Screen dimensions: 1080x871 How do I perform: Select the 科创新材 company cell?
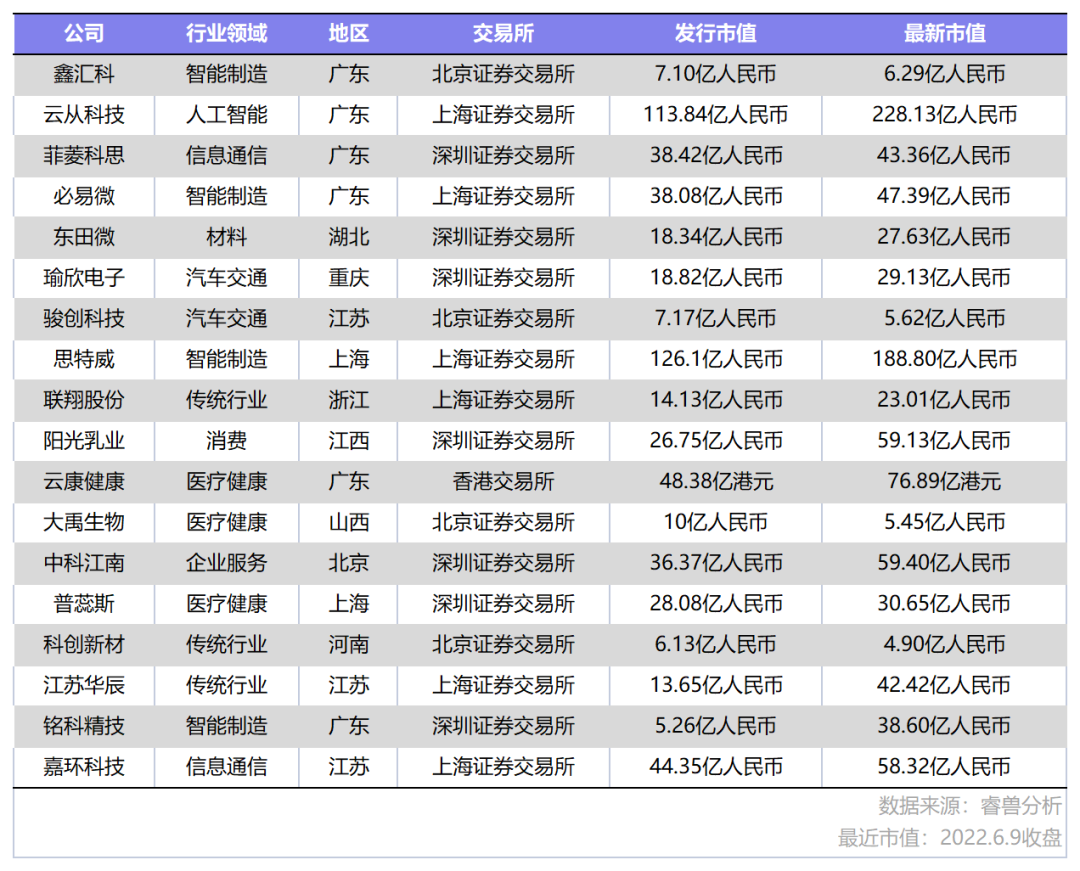click(84, 644)
